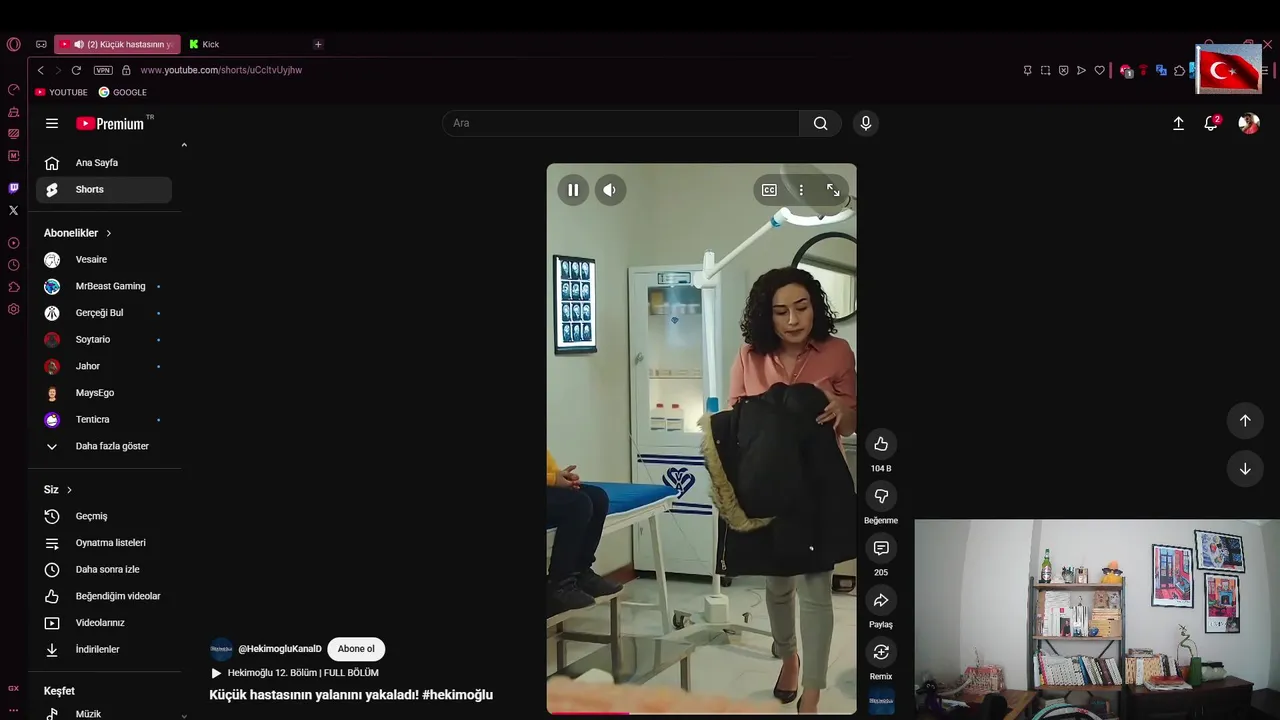Open Beğendiğim videolar
1280x720 pixels.
click(x=104, y=596)
